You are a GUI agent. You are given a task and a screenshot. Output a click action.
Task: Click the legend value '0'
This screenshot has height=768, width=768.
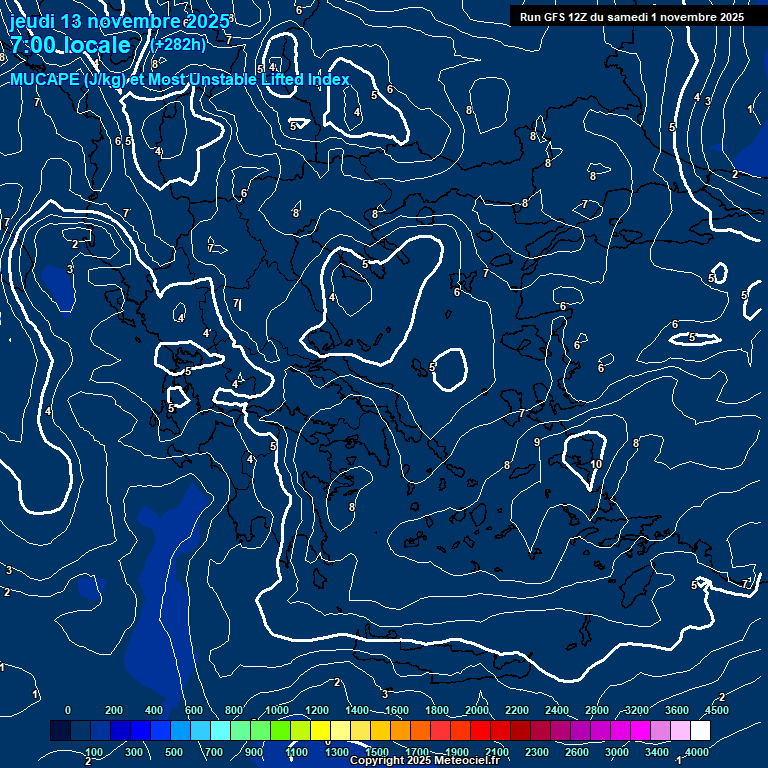(68, 710)
